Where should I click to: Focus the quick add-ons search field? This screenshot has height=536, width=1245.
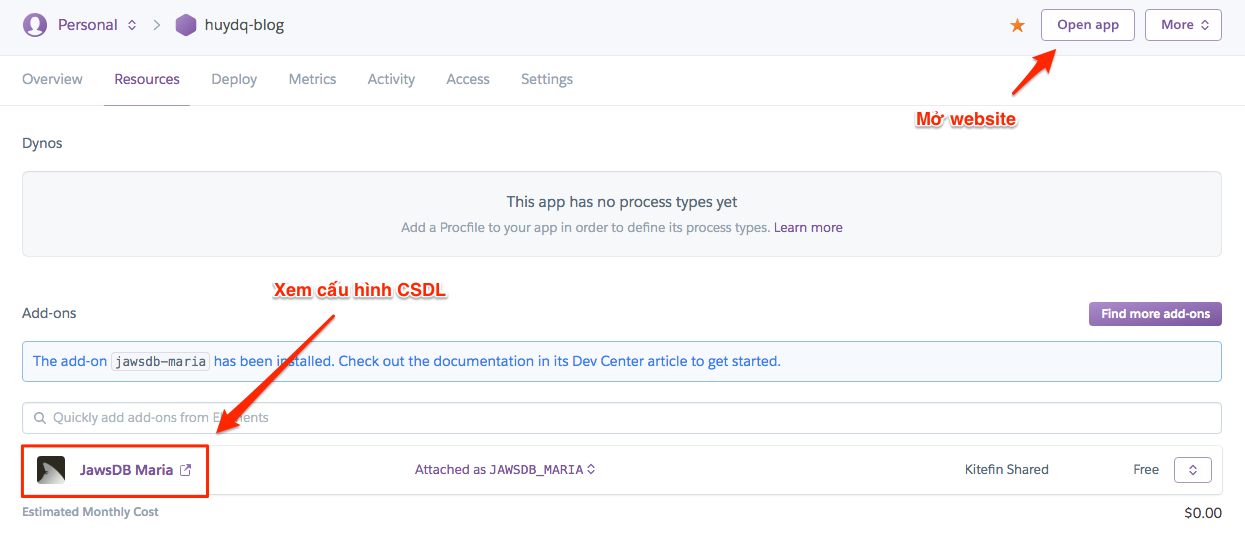point(622,418)
